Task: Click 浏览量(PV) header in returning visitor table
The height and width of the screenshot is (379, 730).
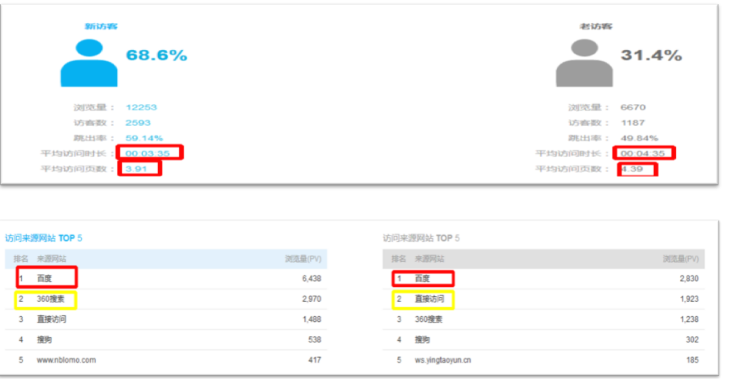Action: [681, 259]
